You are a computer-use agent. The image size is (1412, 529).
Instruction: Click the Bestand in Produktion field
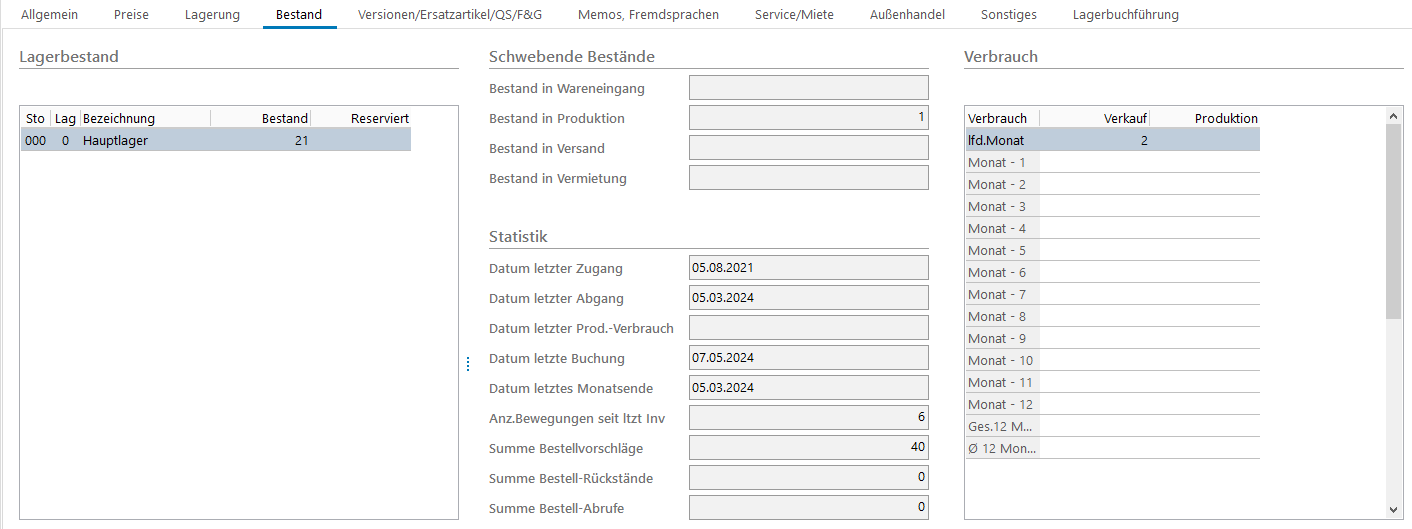tap(808, 118)
